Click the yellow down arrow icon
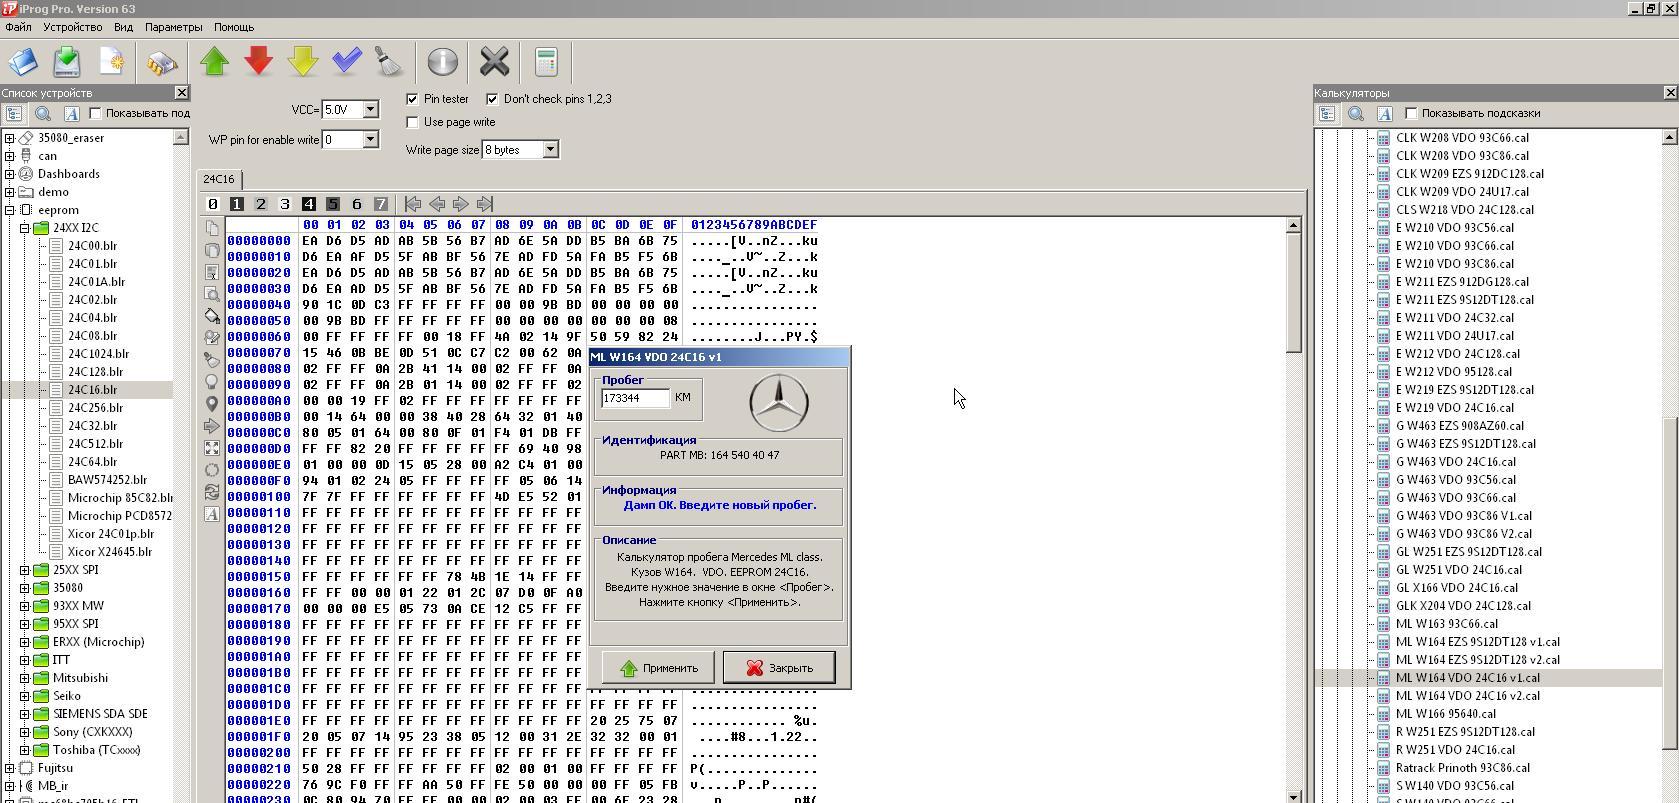The image size is (1679, 803). 303,62
